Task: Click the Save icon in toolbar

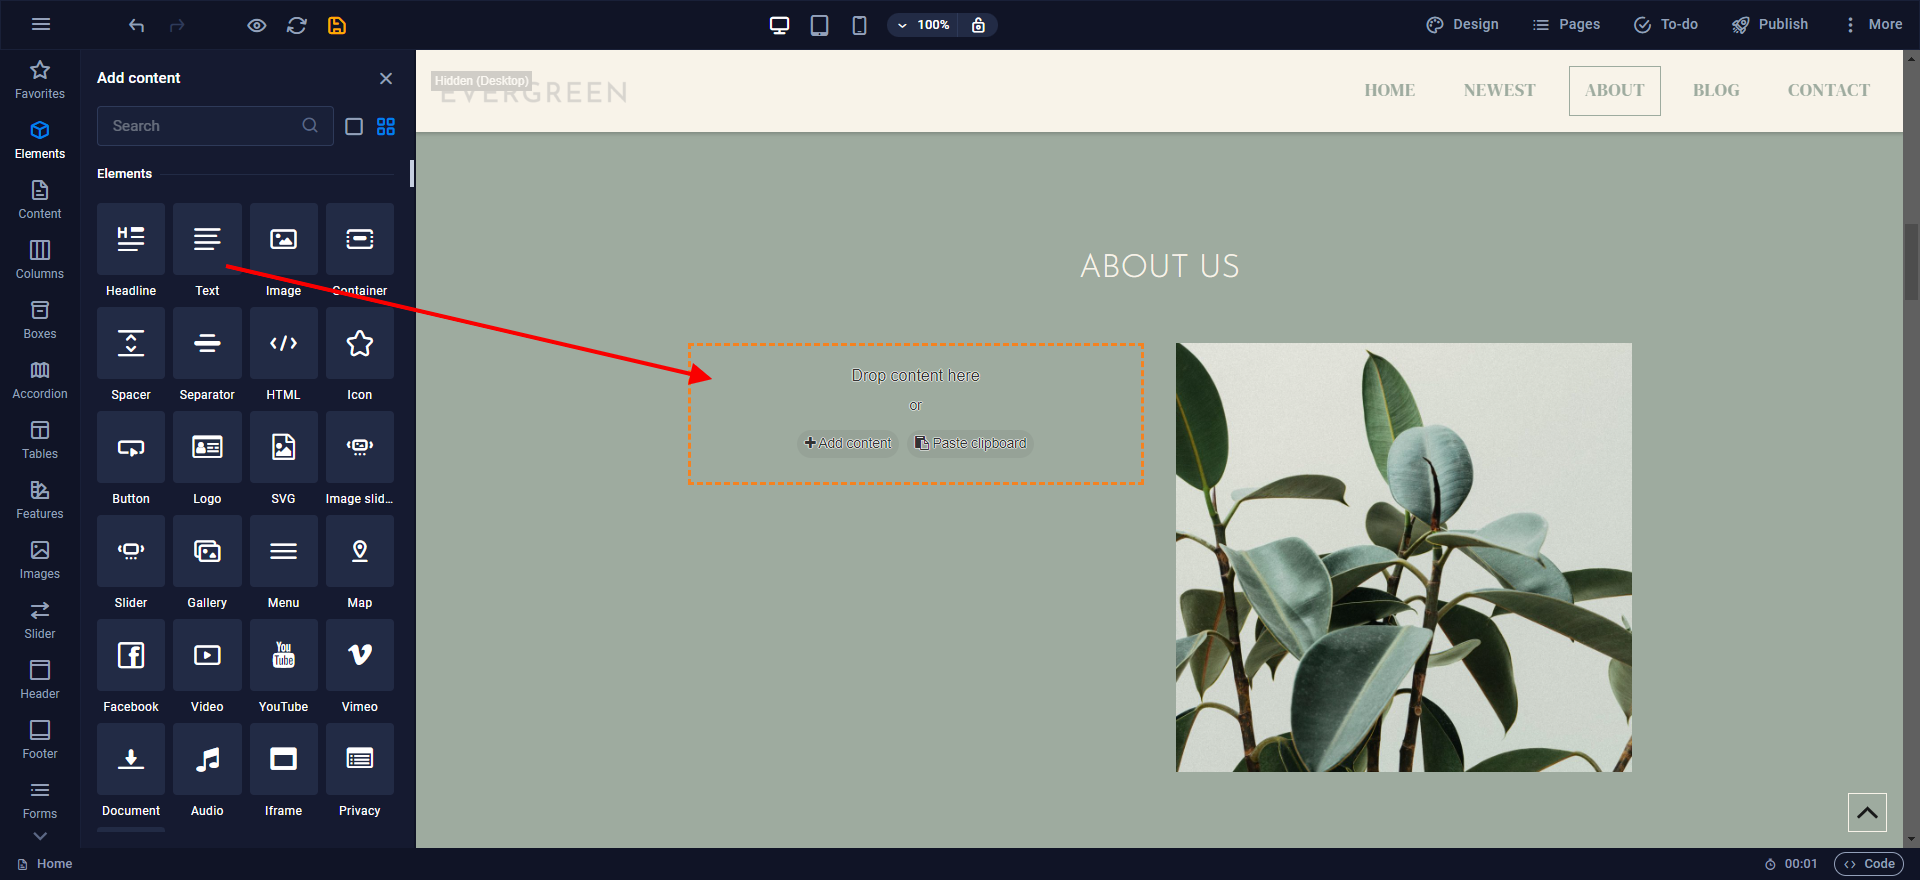Action: tap(337, 25)
